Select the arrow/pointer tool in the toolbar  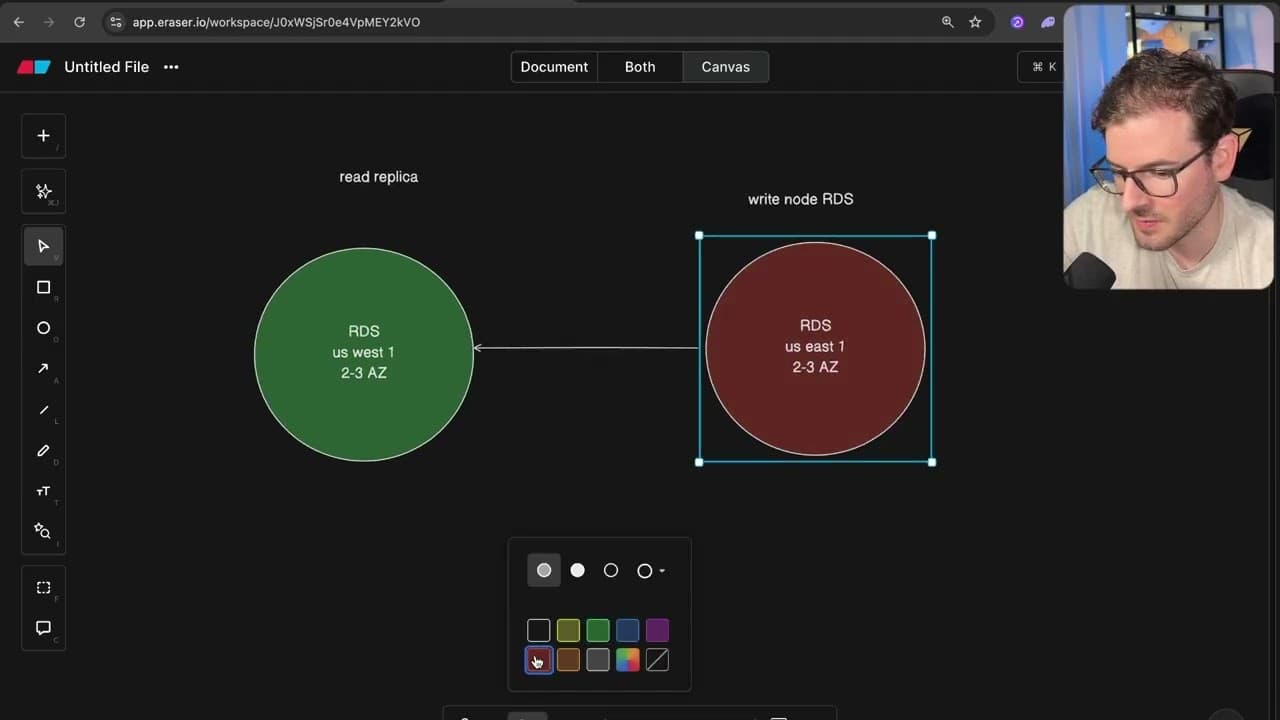43,246
